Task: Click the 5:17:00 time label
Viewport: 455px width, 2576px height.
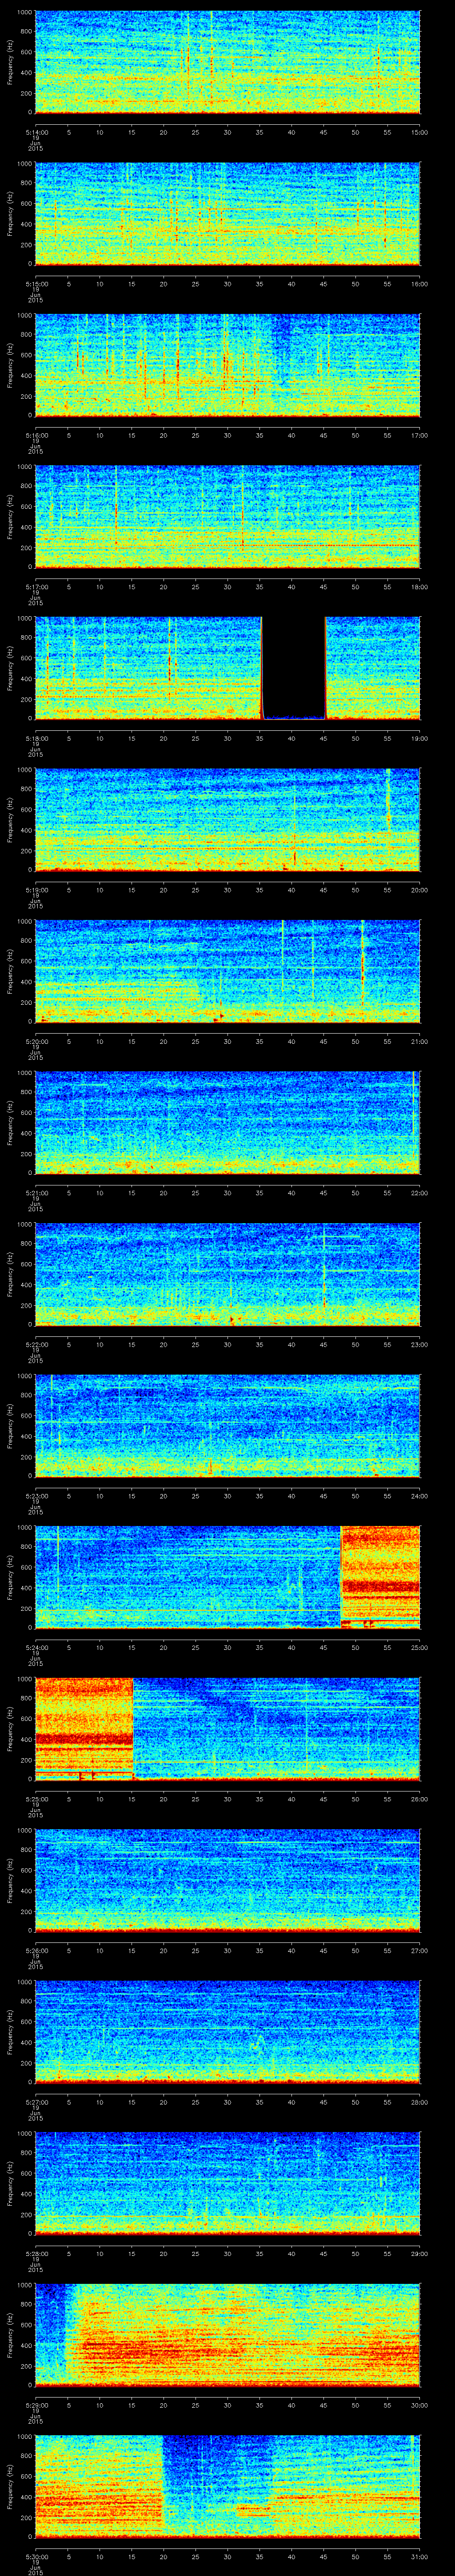Action: pyautogui.click(x=36, y=587)
